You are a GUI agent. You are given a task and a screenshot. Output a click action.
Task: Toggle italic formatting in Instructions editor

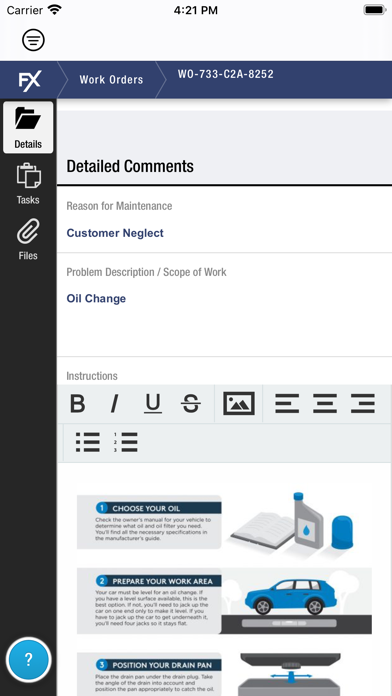[x=115, y=404]
